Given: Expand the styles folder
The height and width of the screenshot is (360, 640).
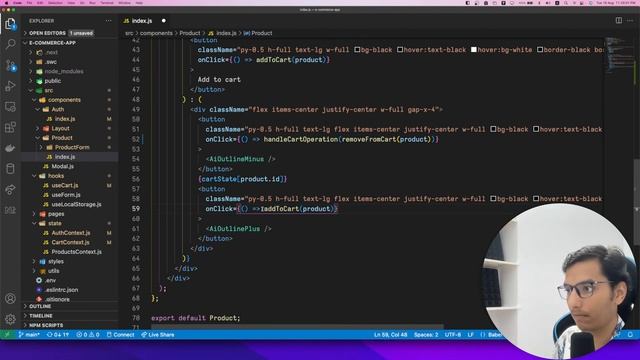Looking at the screenshot, I should click(x=56, y=261).
